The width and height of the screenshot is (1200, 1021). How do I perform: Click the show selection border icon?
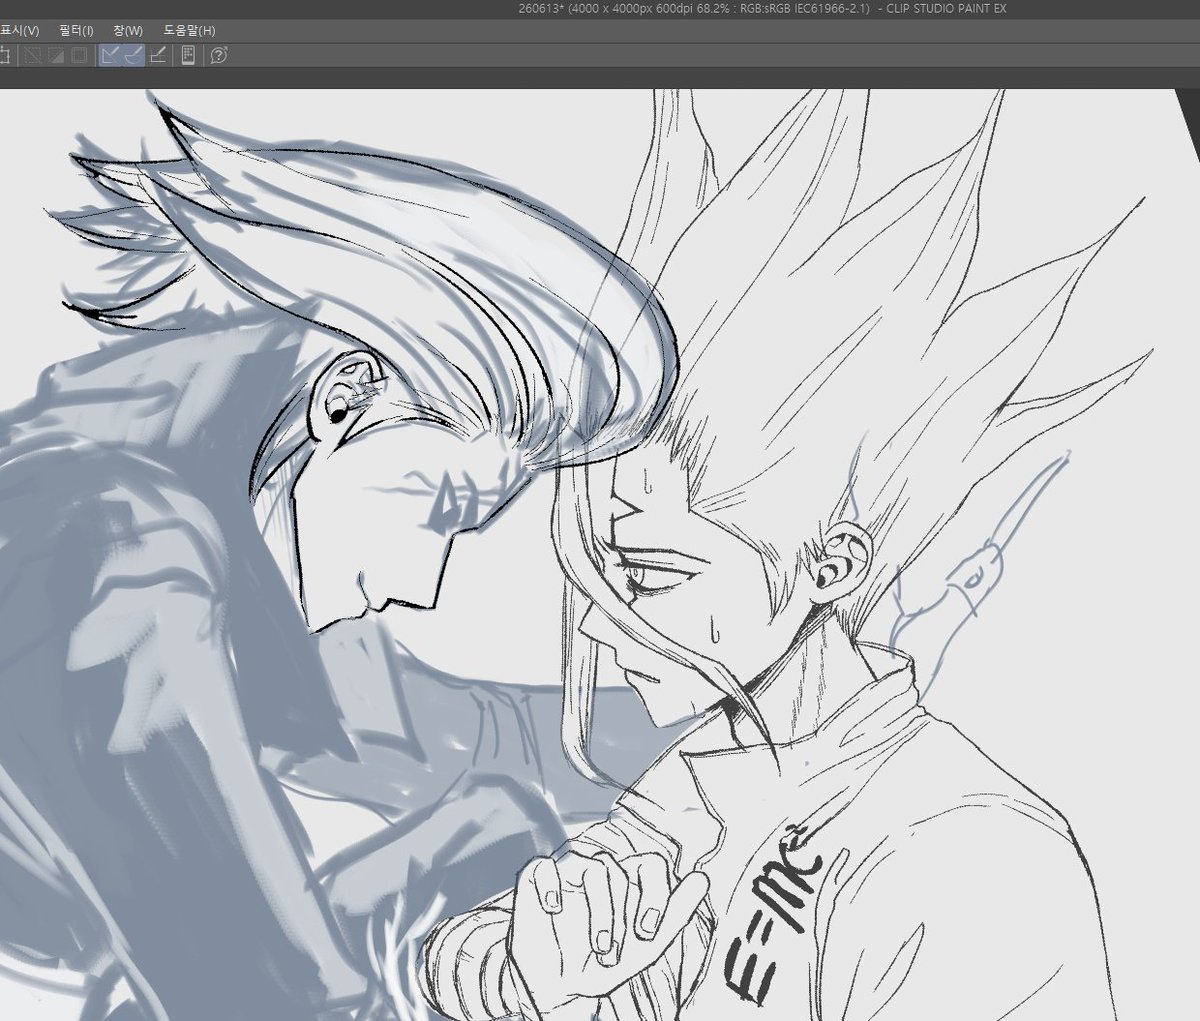(x=80, y=55)
